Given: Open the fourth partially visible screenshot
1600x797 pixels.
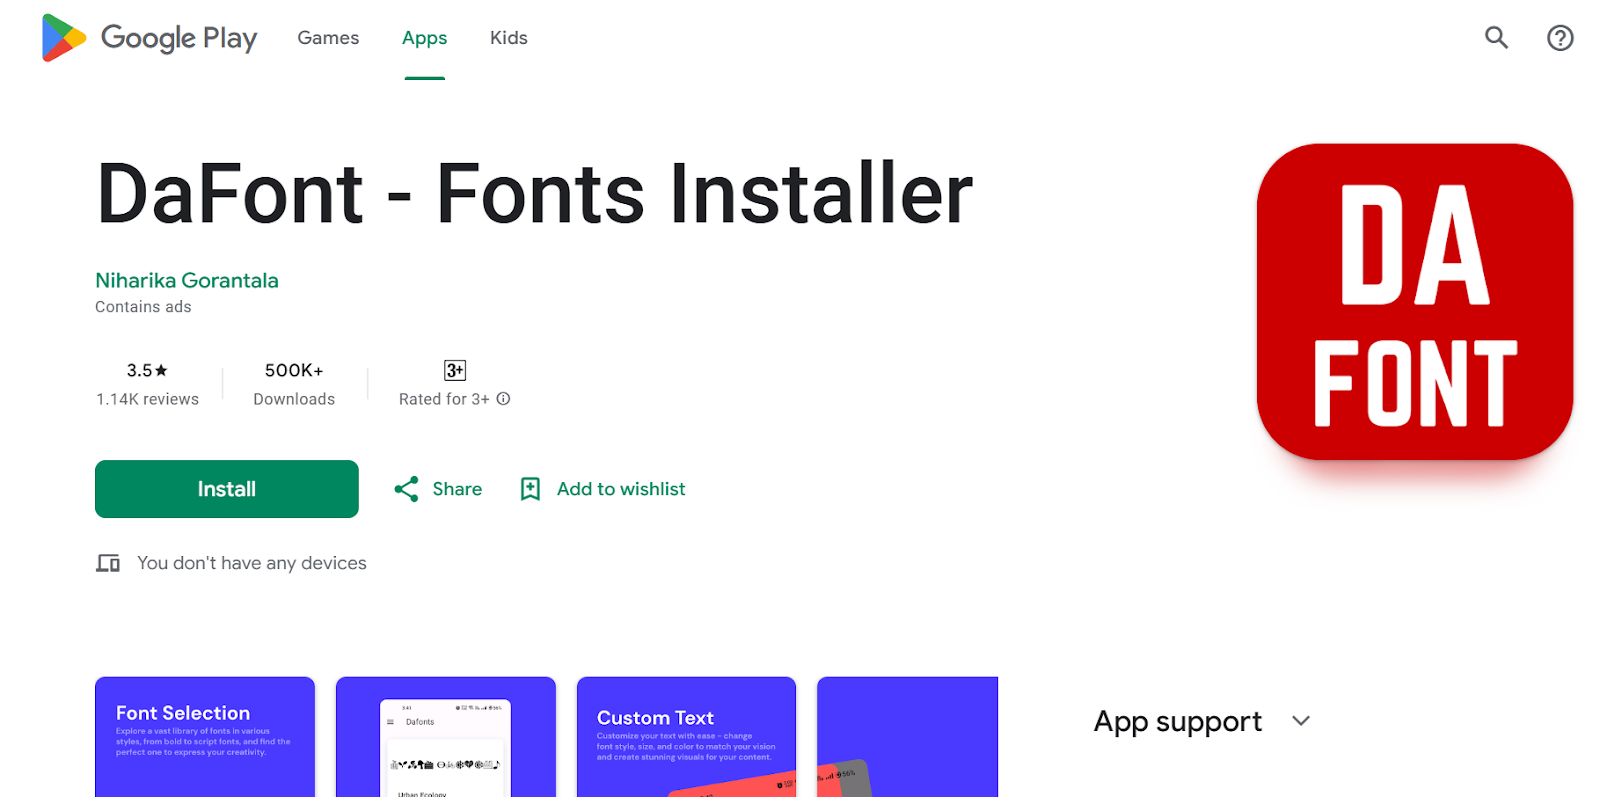Looking at the screenshot, I should point(907,737).
